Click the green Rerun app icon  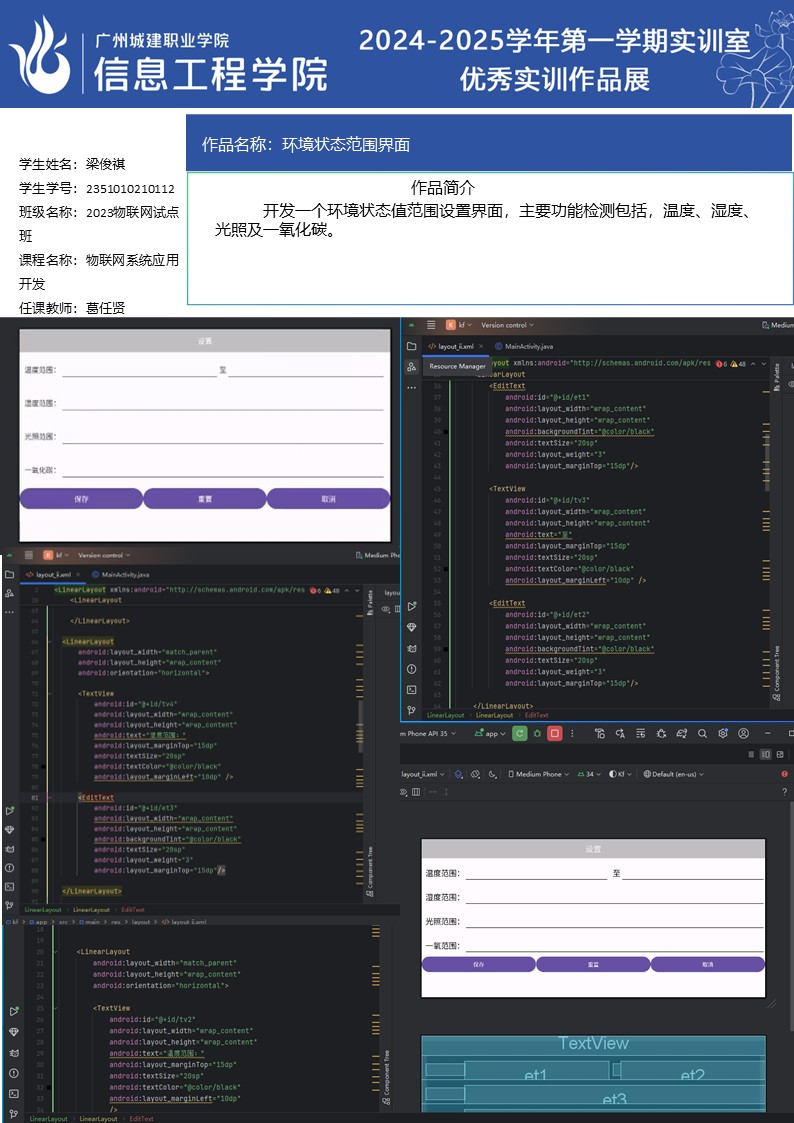519,733
